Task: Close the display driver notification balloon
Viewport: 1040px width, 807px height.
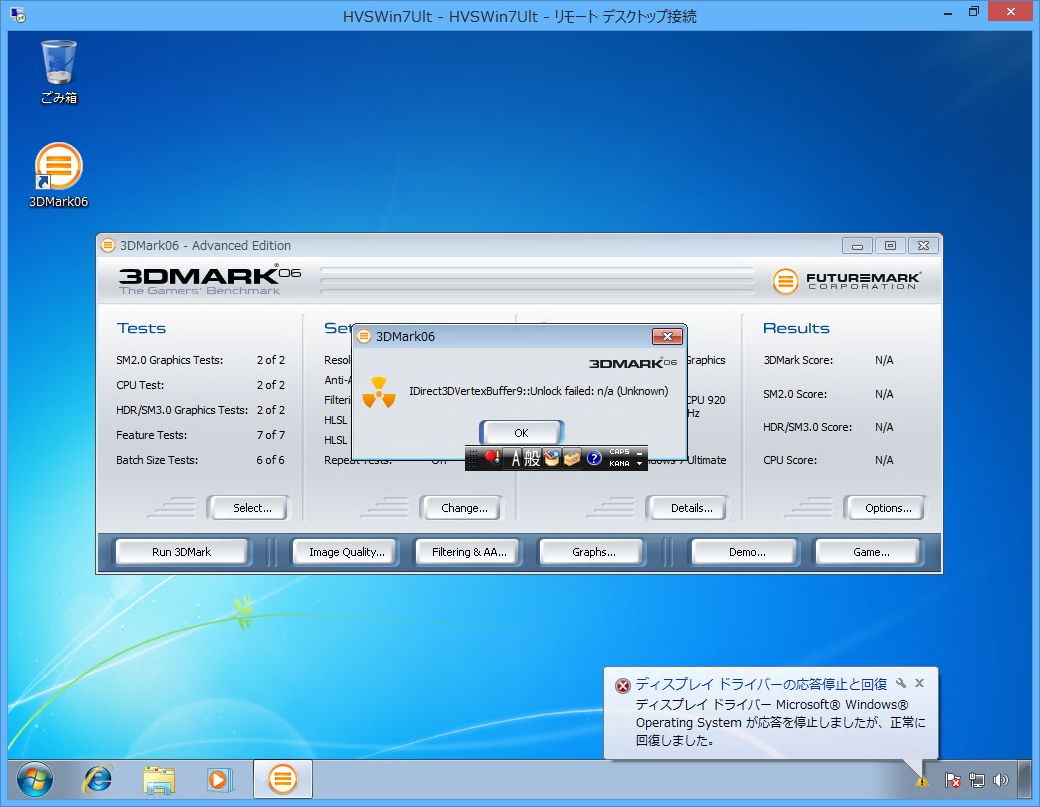Action: (x=919, y=683)
